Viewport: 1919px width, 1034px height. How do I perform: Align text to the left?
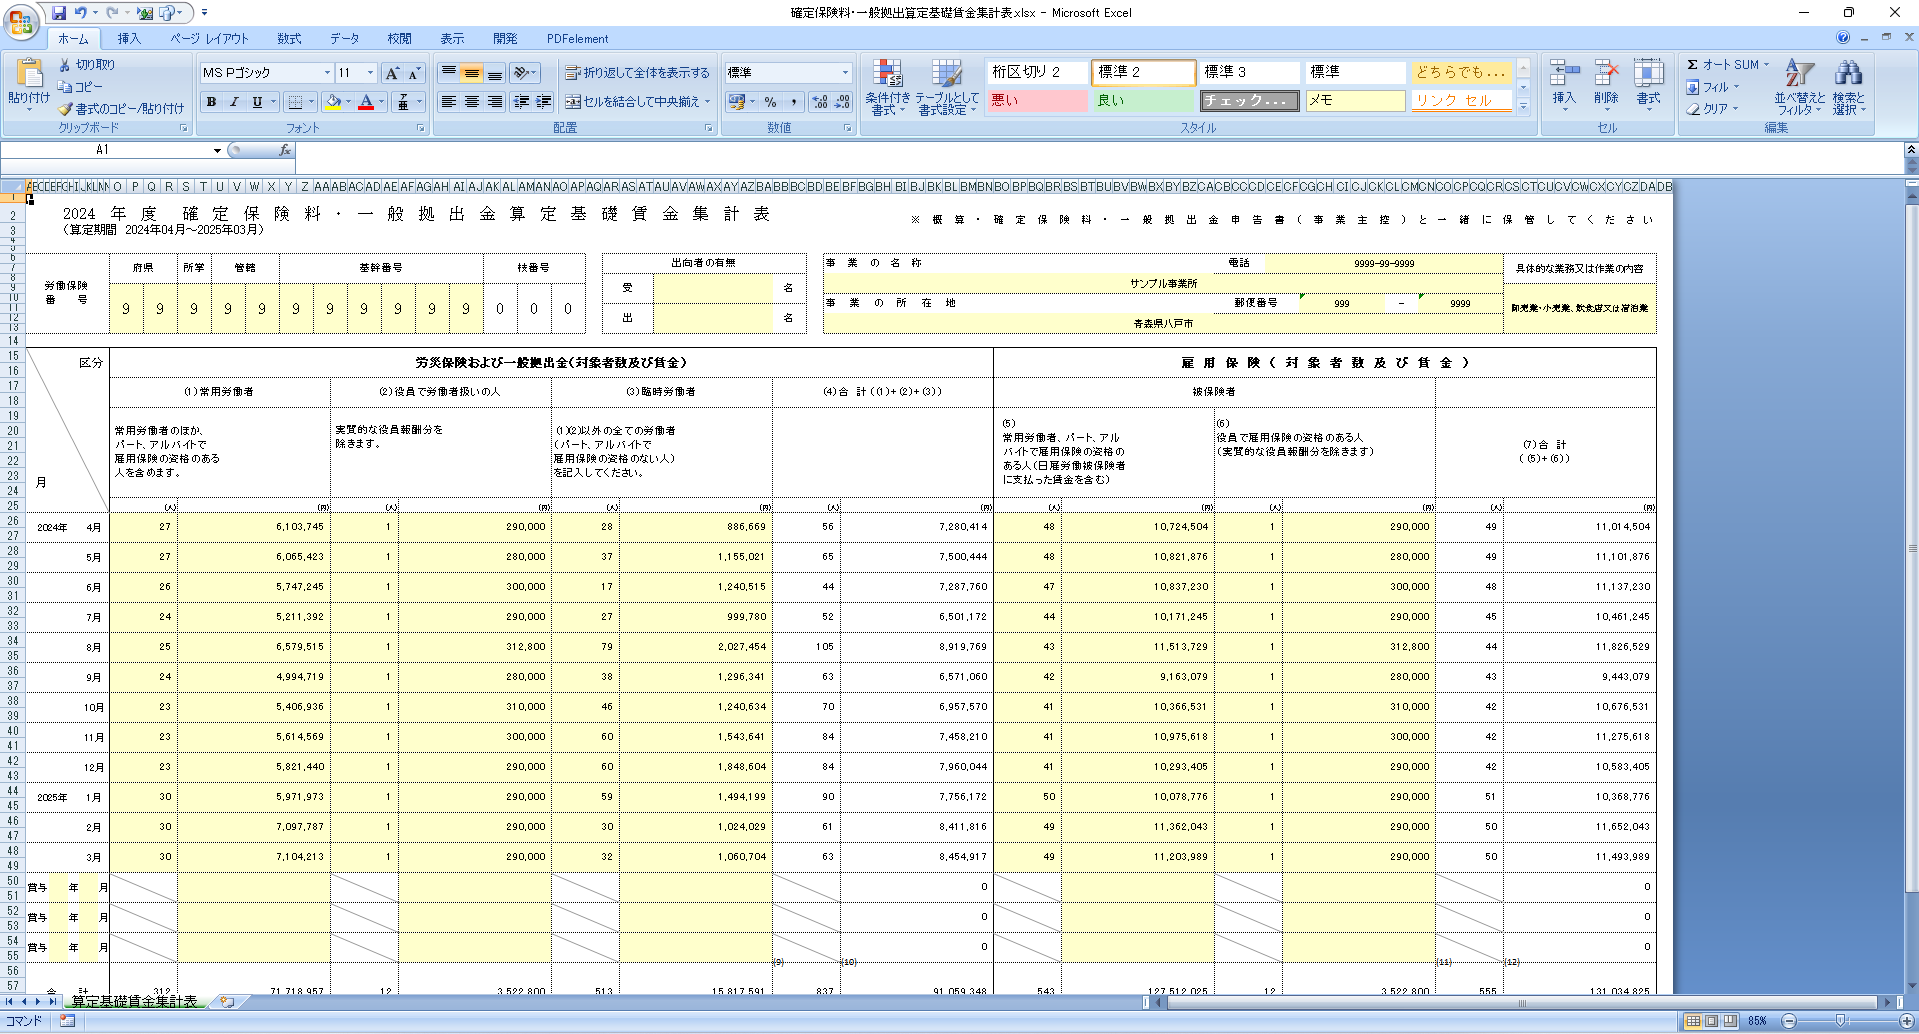pyautogui.click(x=449, y=102)
